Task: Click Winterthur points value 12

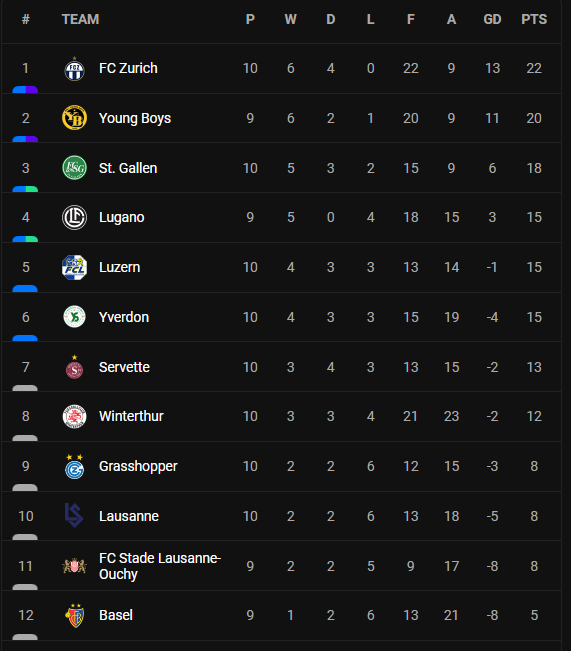Action: pyautogui.click(x=534, y=416)
